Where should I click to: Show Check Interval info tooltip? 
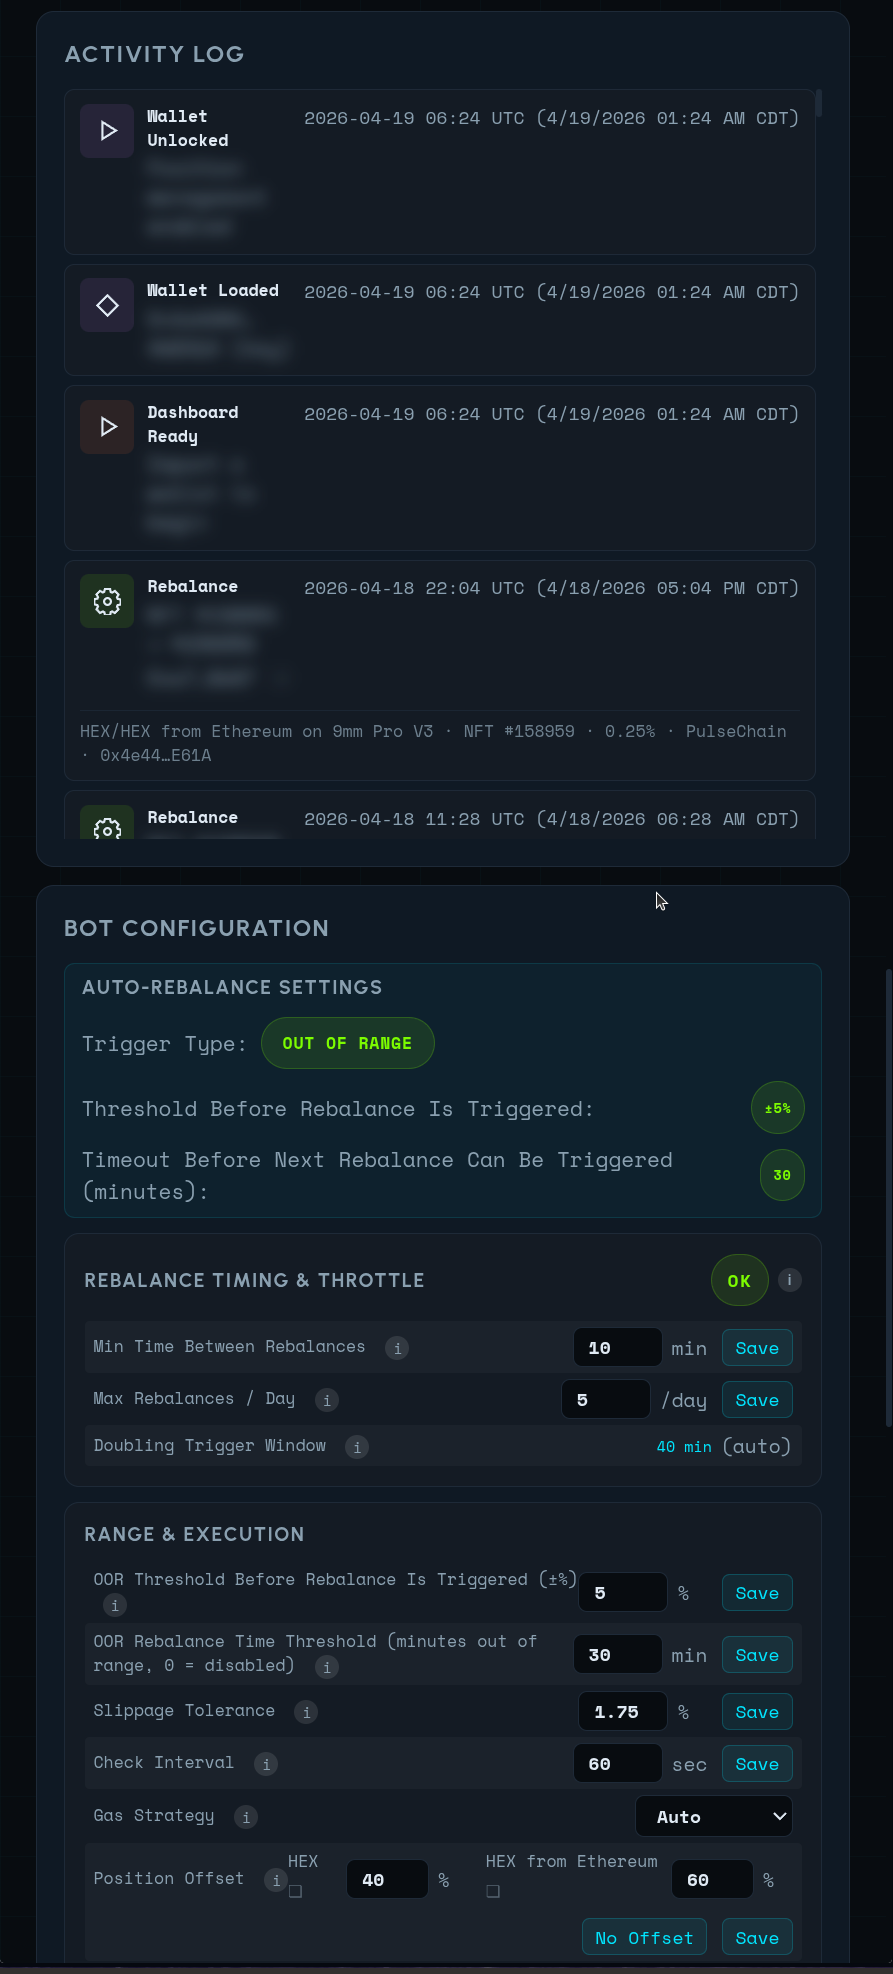click(266, 1764)
